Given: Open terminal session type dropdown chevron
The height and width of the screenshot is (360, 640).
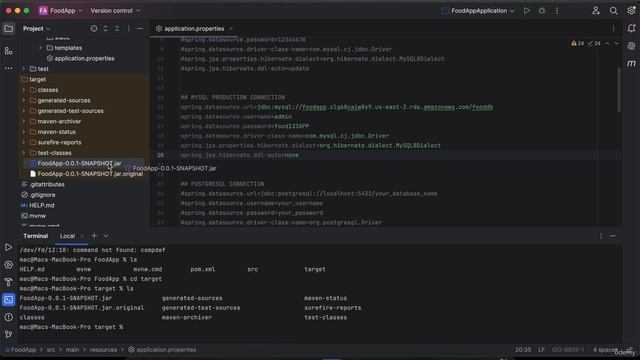Looking at the screenshot, I should click(x=106, y=236).
